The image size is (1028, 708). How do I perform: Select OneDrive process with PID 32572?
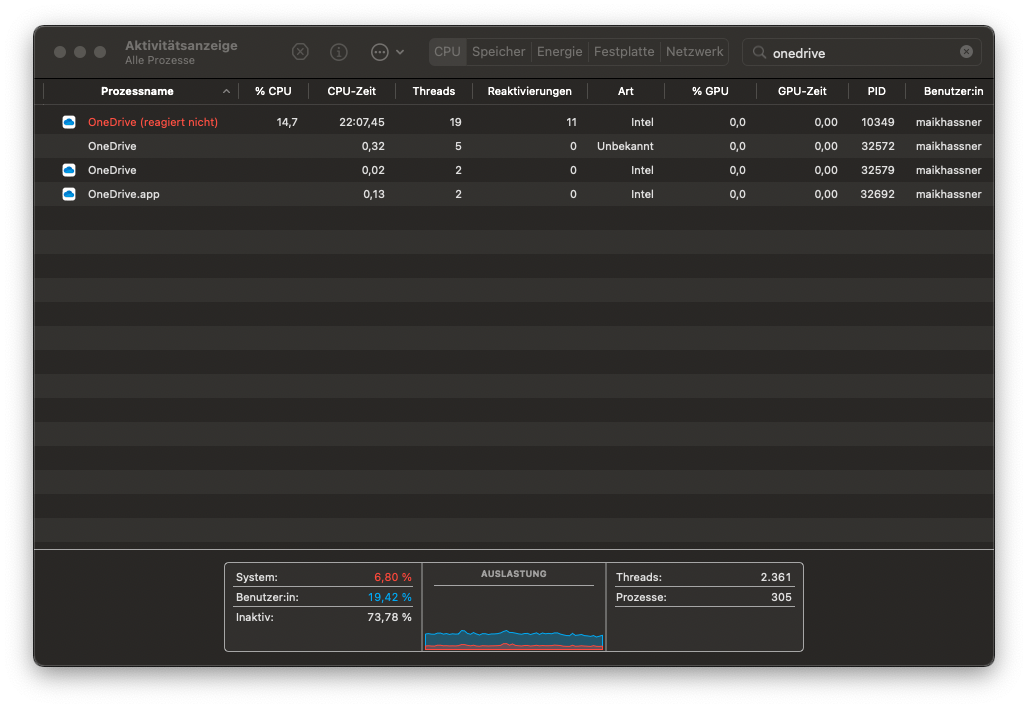112,146
